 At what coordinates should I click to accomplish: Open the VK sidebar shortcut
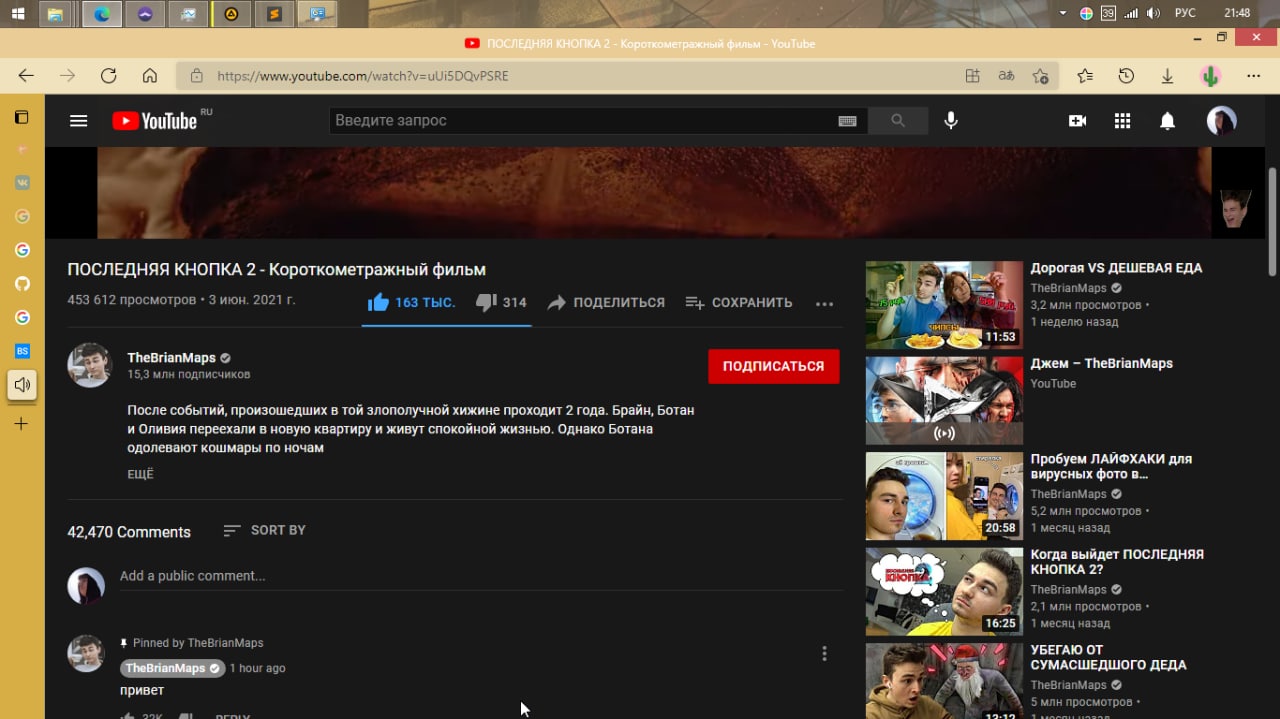tap(22, 183)
